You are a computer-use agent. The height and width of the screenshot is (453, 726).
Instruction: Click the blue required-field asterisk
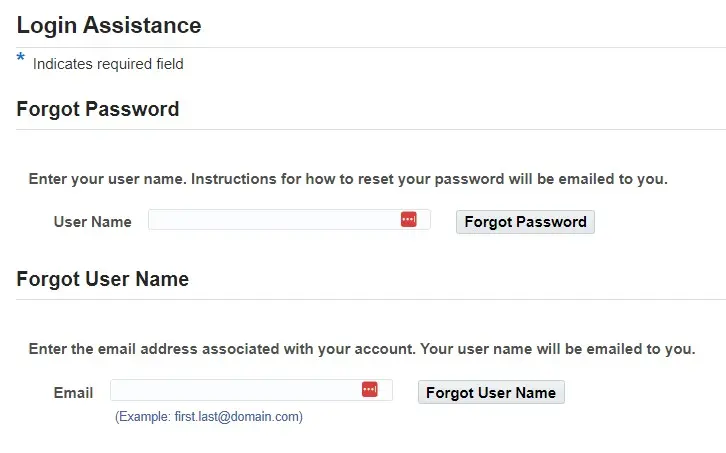21,59
